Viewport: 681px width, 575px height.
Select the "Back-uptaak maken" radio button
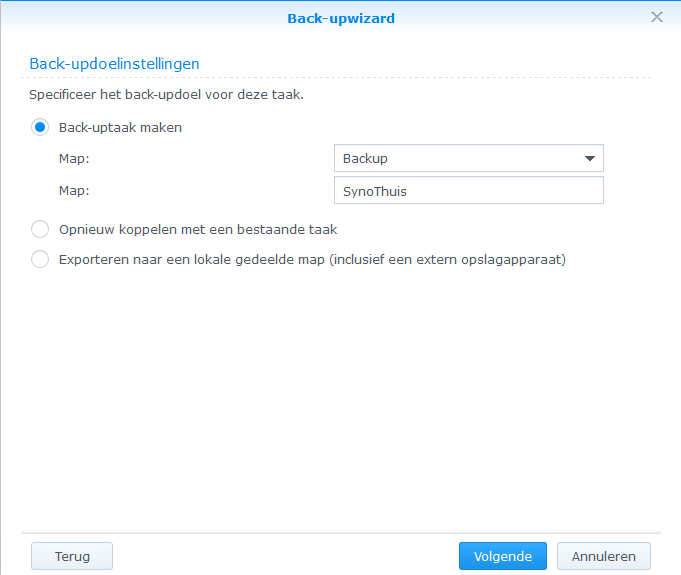40,128
